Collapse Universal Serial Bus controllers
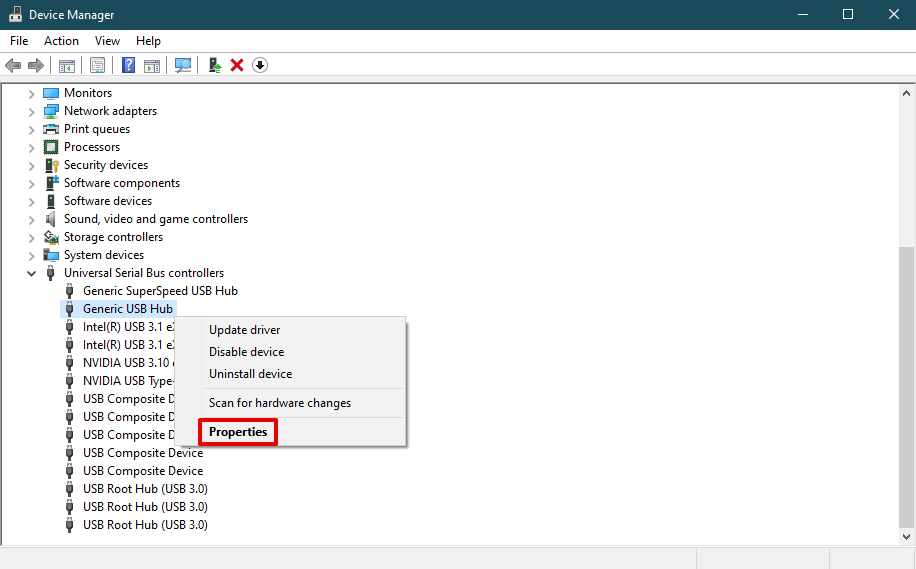Image resolution: width=916 pixels, height=569 pixels. [32, 273]
